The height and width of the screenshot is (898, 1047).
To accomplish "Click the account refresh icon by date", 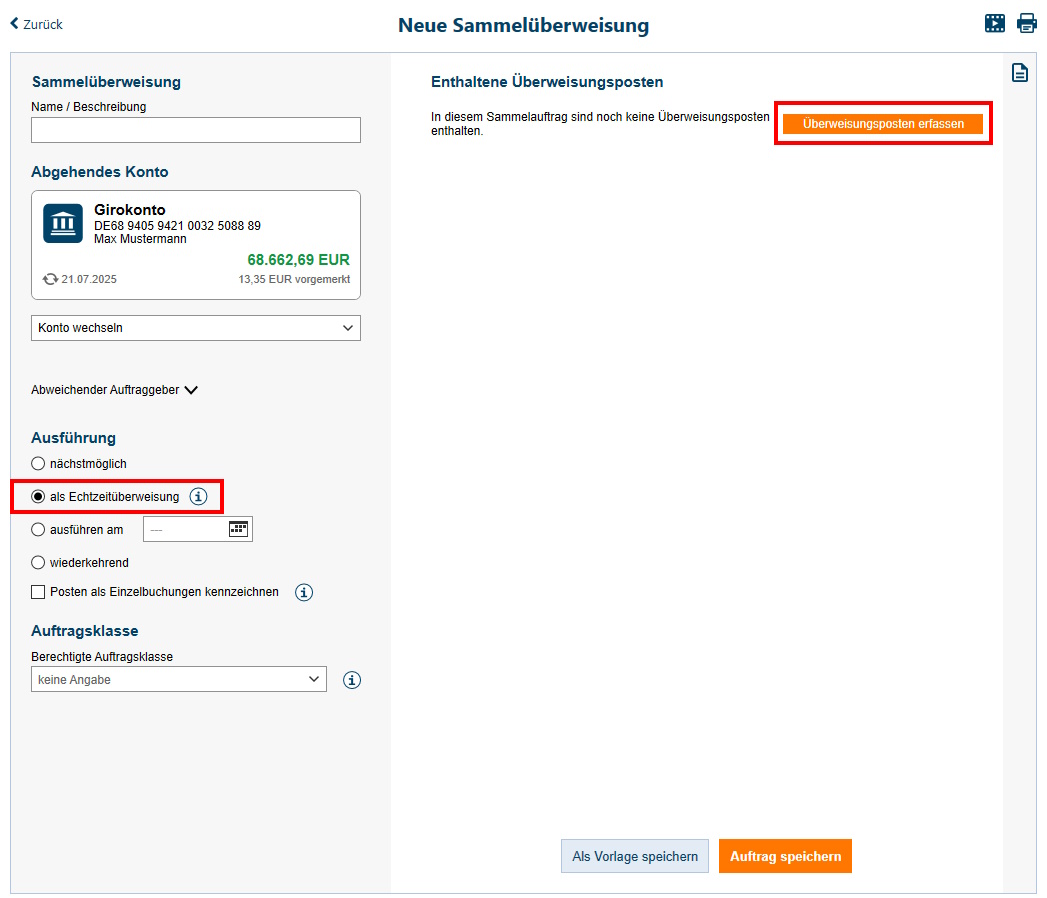I will (x=50, y=279).
